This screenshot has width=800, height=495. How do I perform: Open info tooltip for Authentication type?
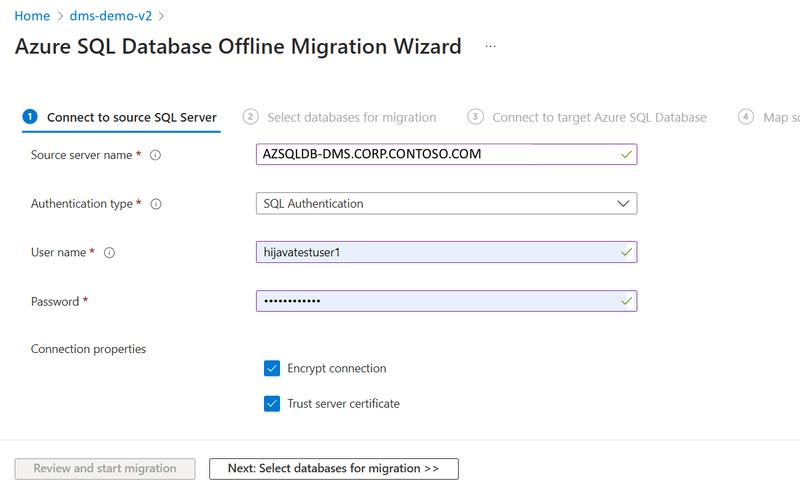[x=156, y=204]
